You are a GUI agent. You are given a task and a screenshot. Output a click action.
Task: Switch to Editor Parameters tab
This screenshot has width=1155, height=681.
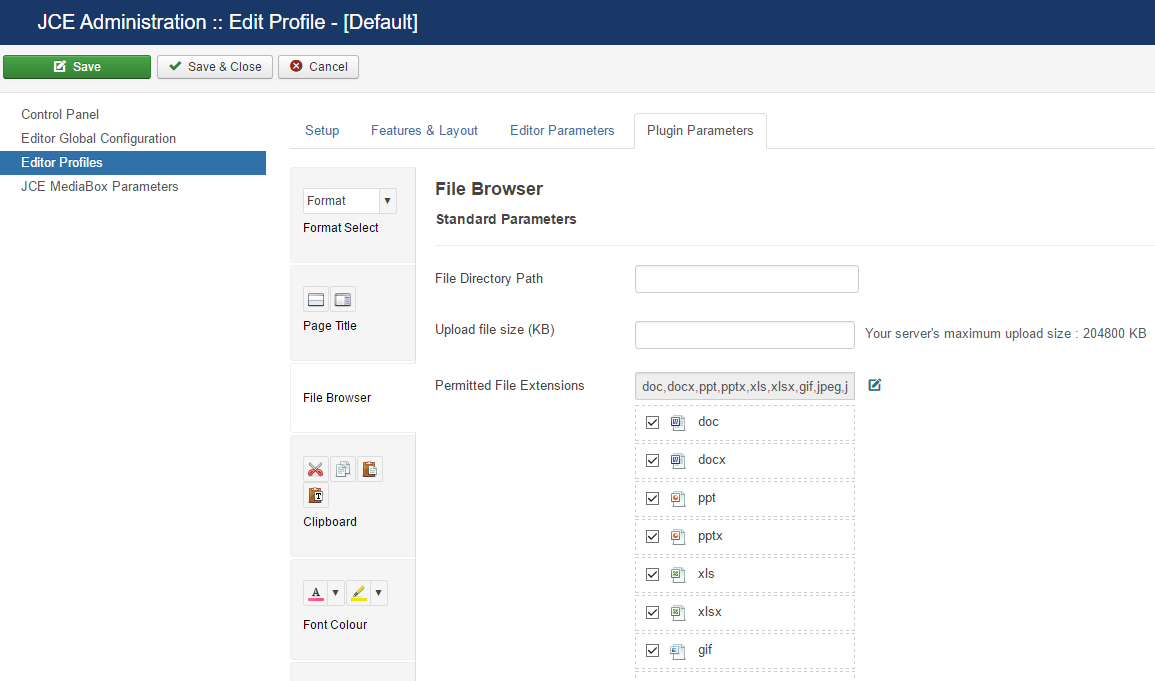point(562,130)
